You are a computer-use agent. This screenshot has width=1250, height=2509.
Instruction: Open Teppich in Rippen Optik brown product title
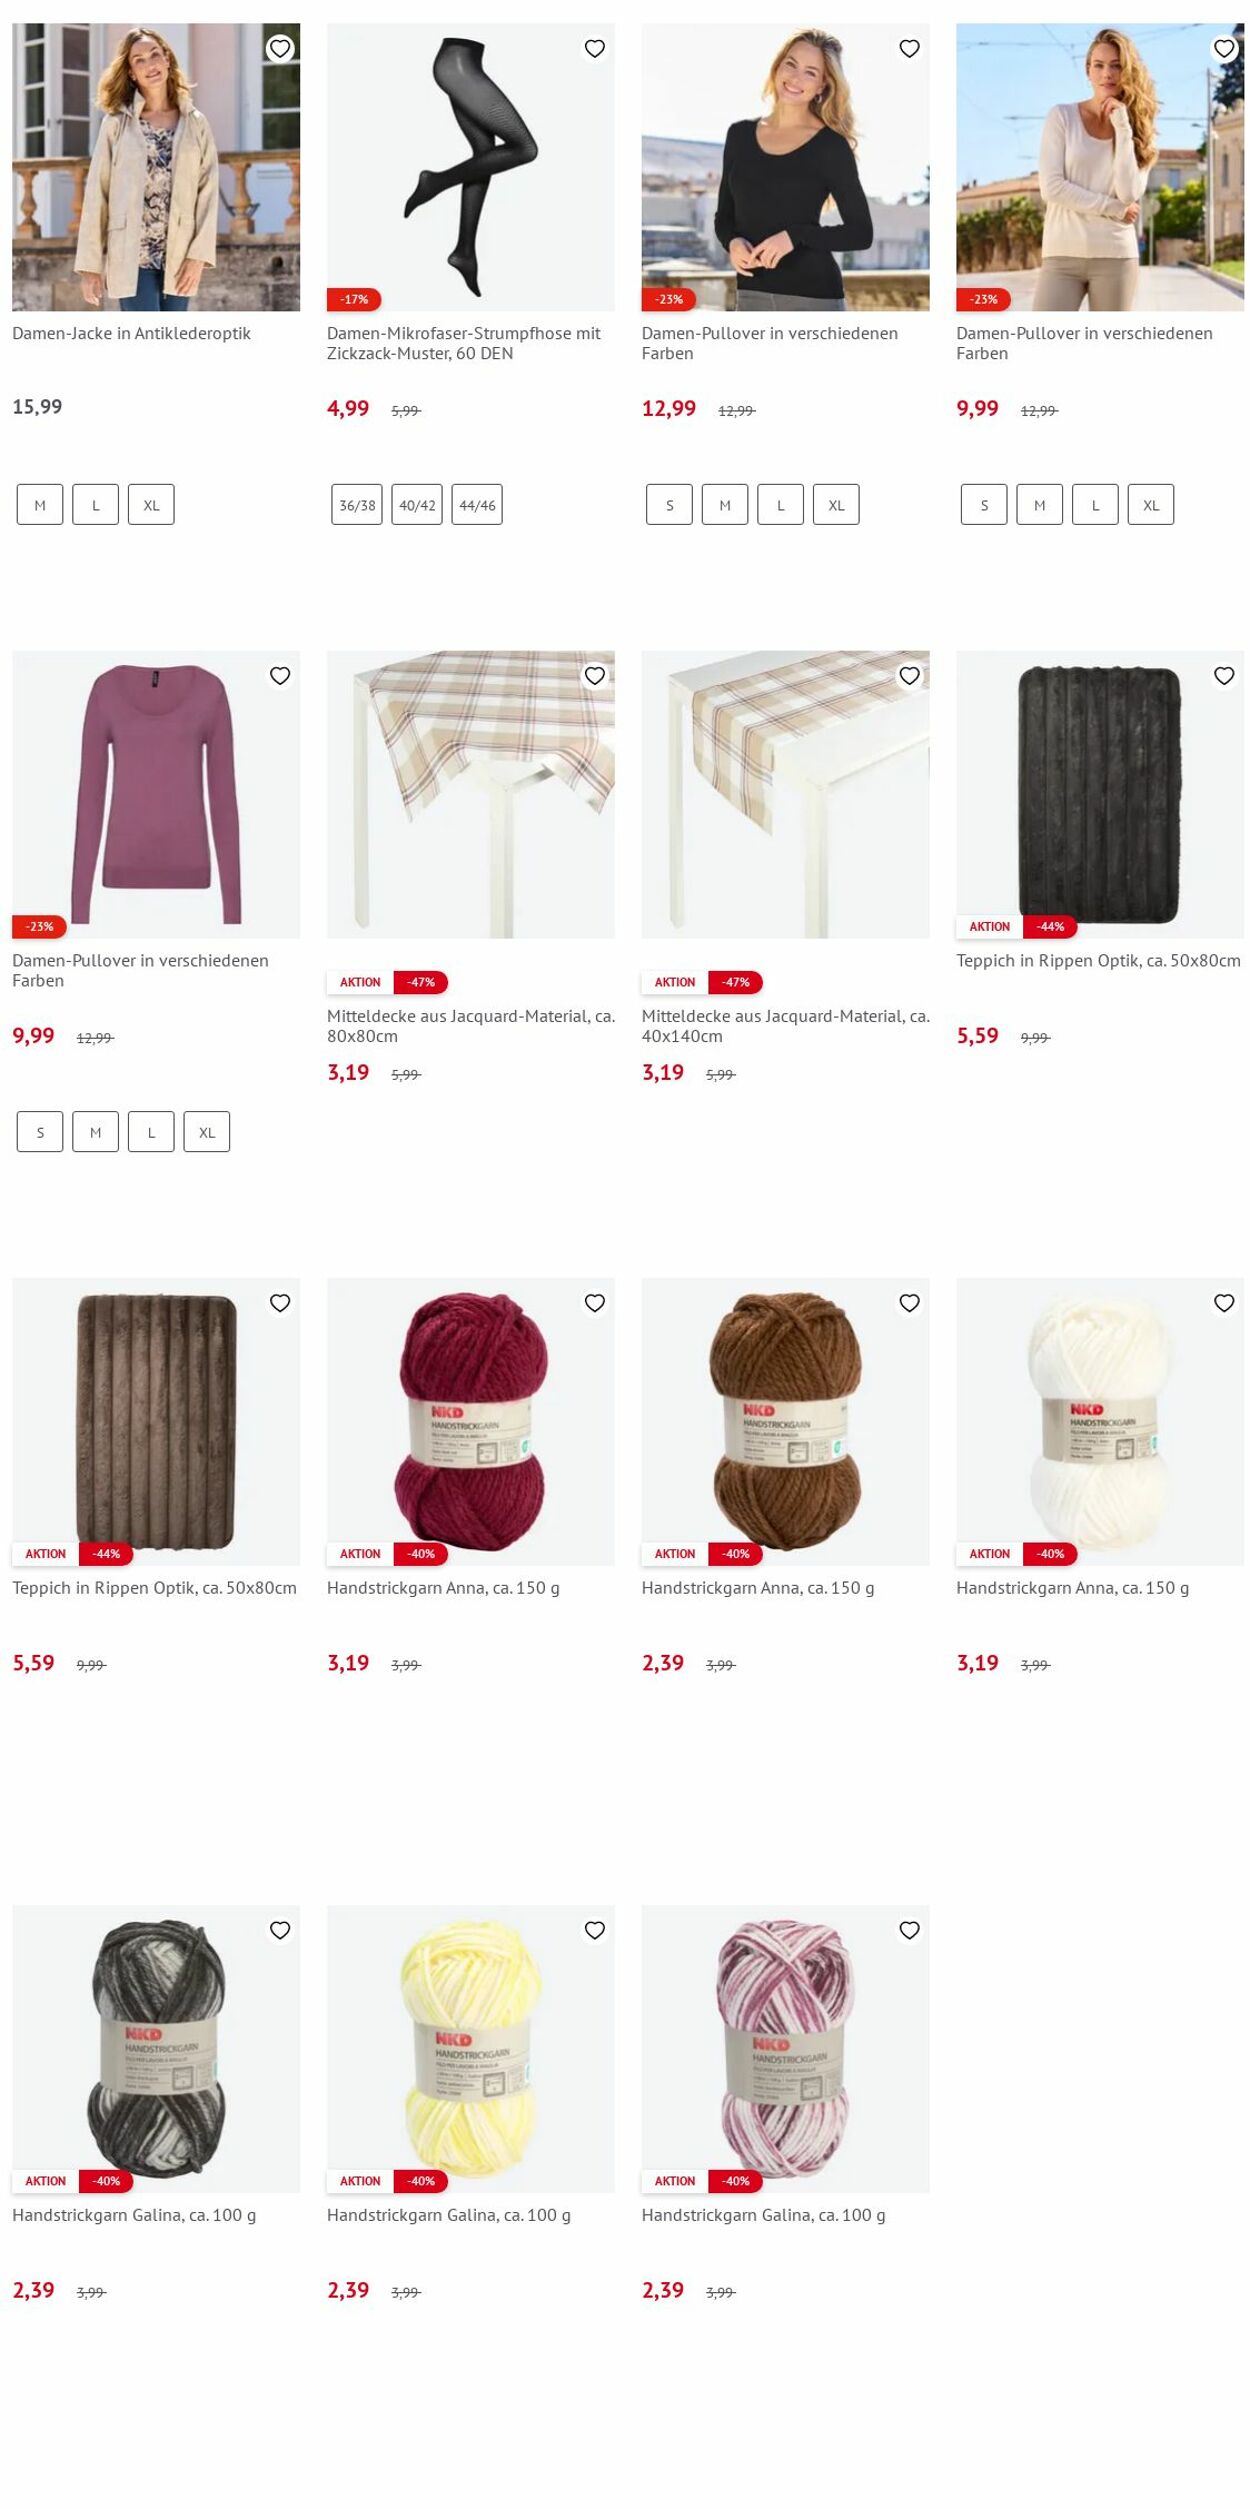coord(154,1588)
